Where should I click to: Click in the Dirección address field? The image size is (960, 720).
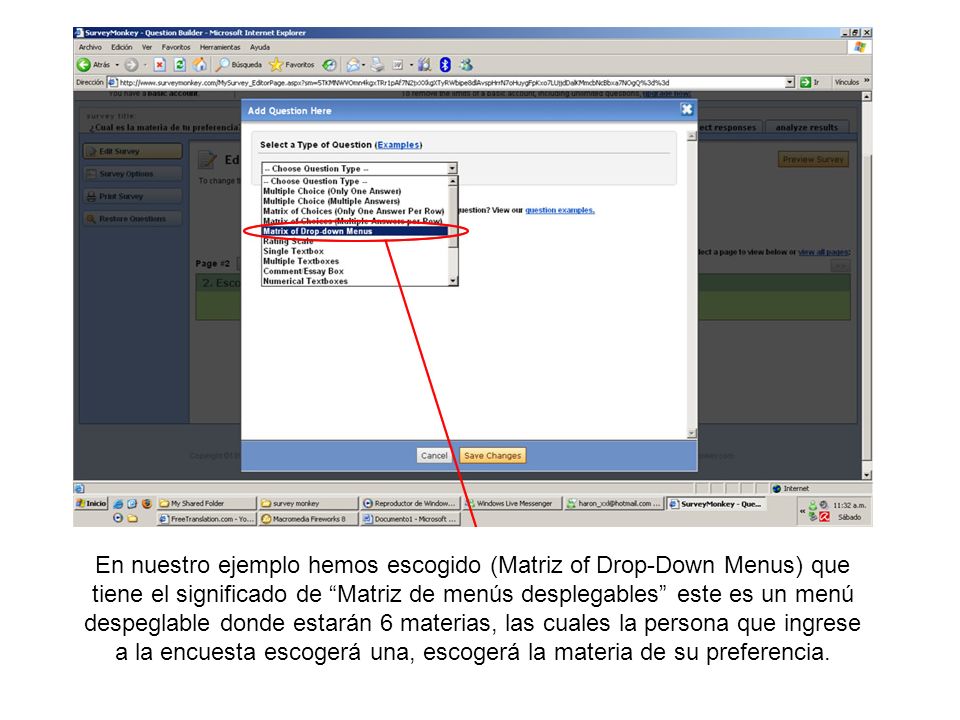click(x=449, y=82)
